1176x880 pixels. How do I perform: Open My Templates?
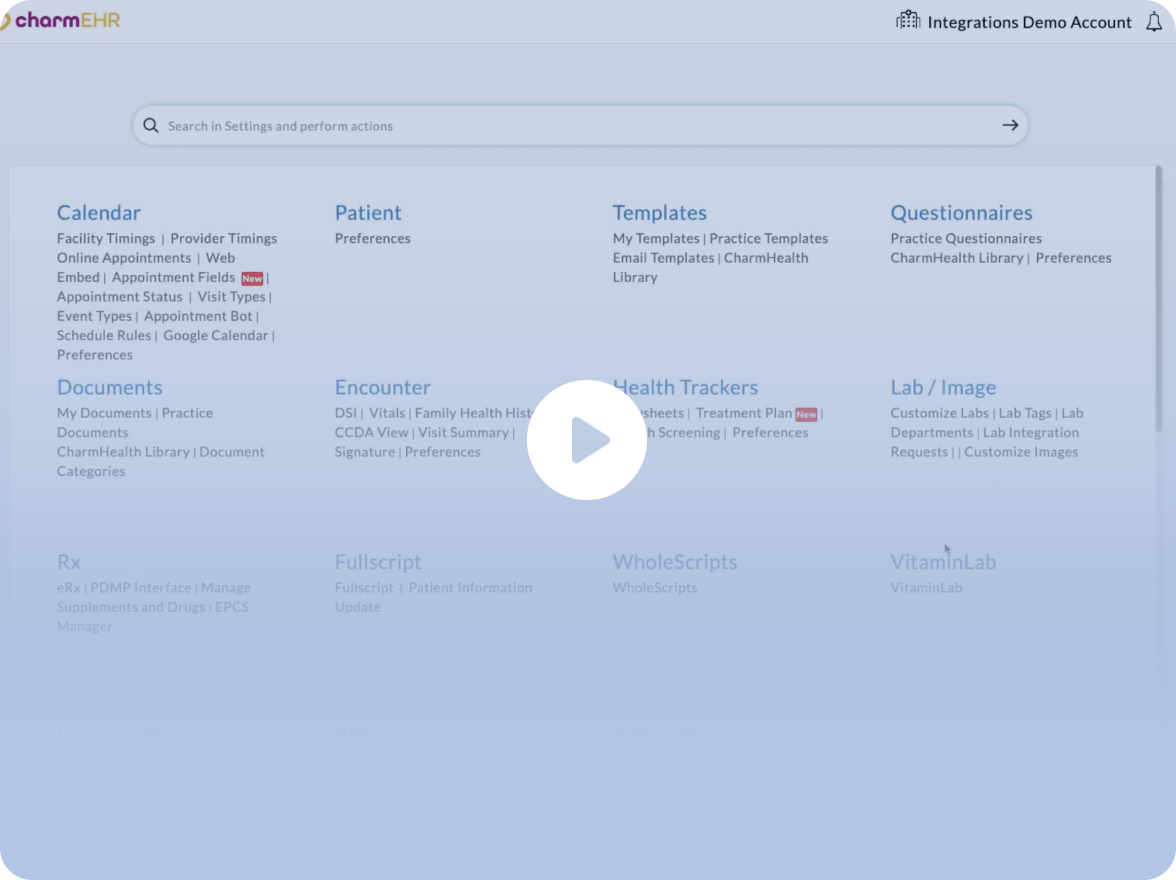click(656, 238)
